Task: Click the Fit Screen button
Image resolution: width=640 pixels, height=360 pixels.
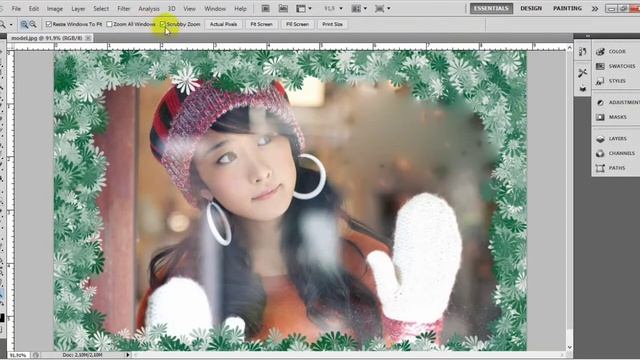Action: [261, 24]
